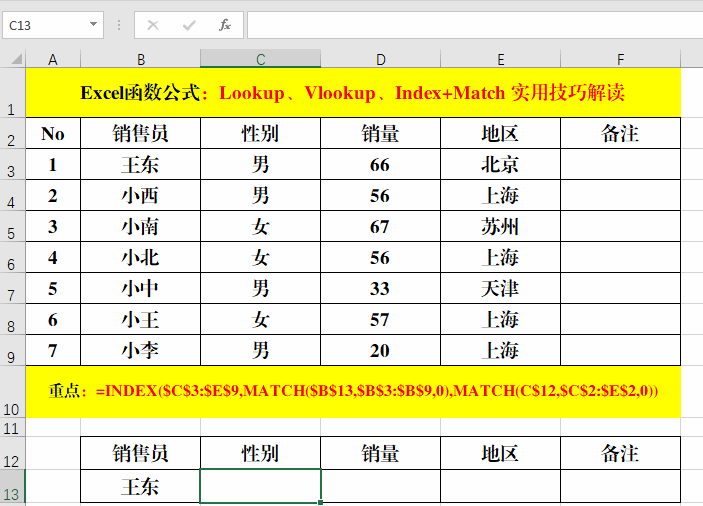Click the cell '小南'
The width and height of the screenshot is (703, 506).
(x=140, y=226)
